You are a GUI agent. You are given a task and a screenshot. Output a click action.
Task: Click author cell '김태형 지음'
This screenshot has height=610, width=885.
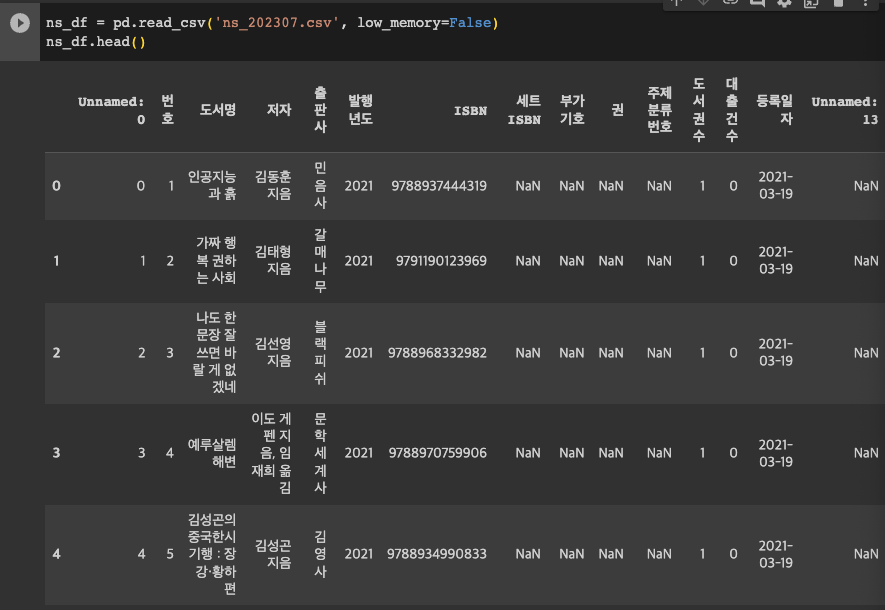pyautogui.click(x=273, y=261)
